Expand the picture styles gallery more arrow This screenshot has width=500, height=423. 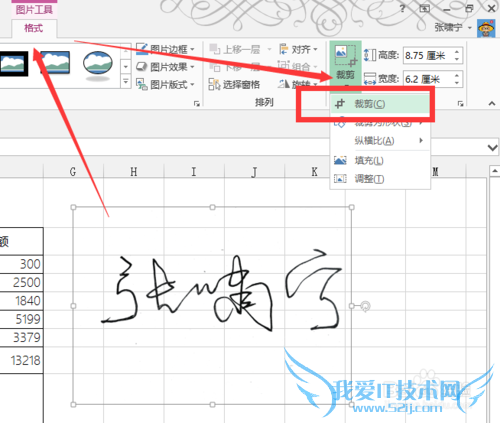coord(126,81)
